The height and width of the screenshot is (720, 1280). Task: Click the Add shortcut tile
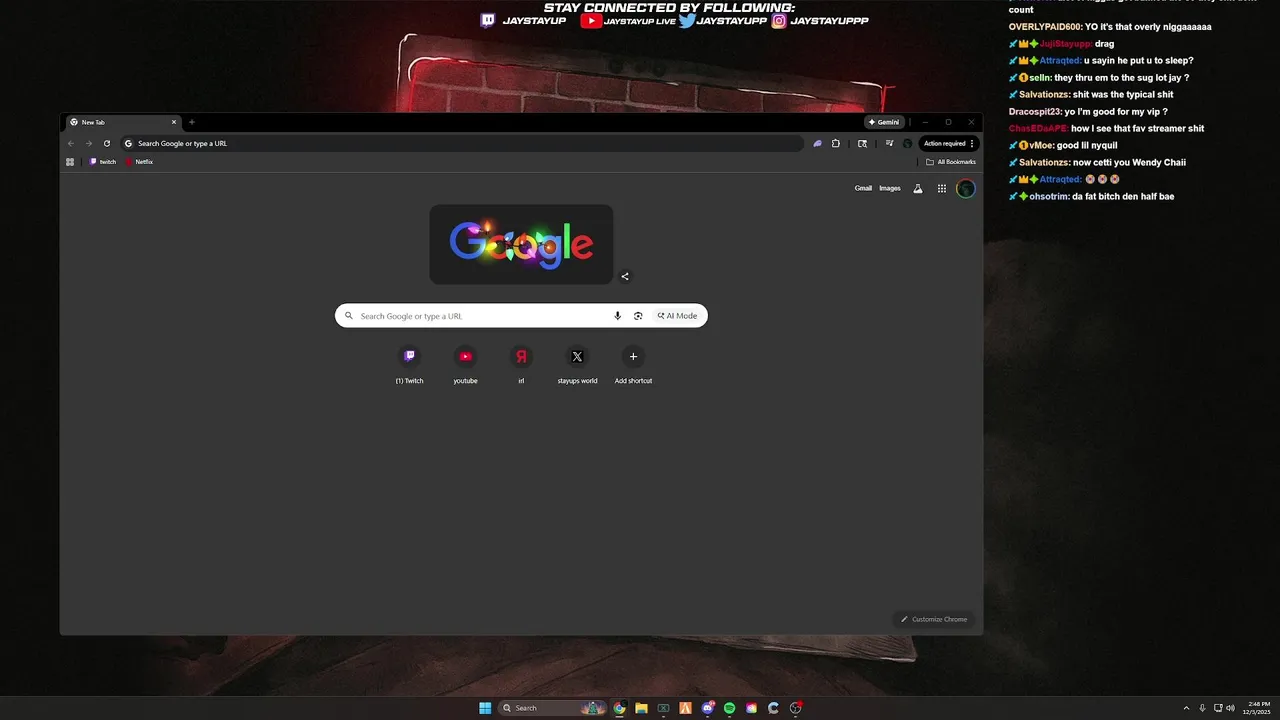[x=633, y=365]
